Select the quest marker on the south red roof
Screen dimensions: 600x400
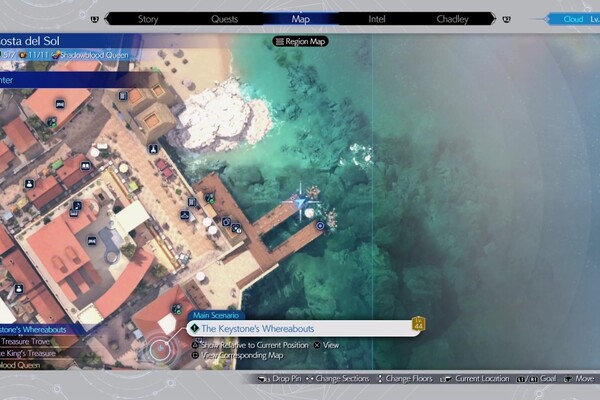point(176,309)
